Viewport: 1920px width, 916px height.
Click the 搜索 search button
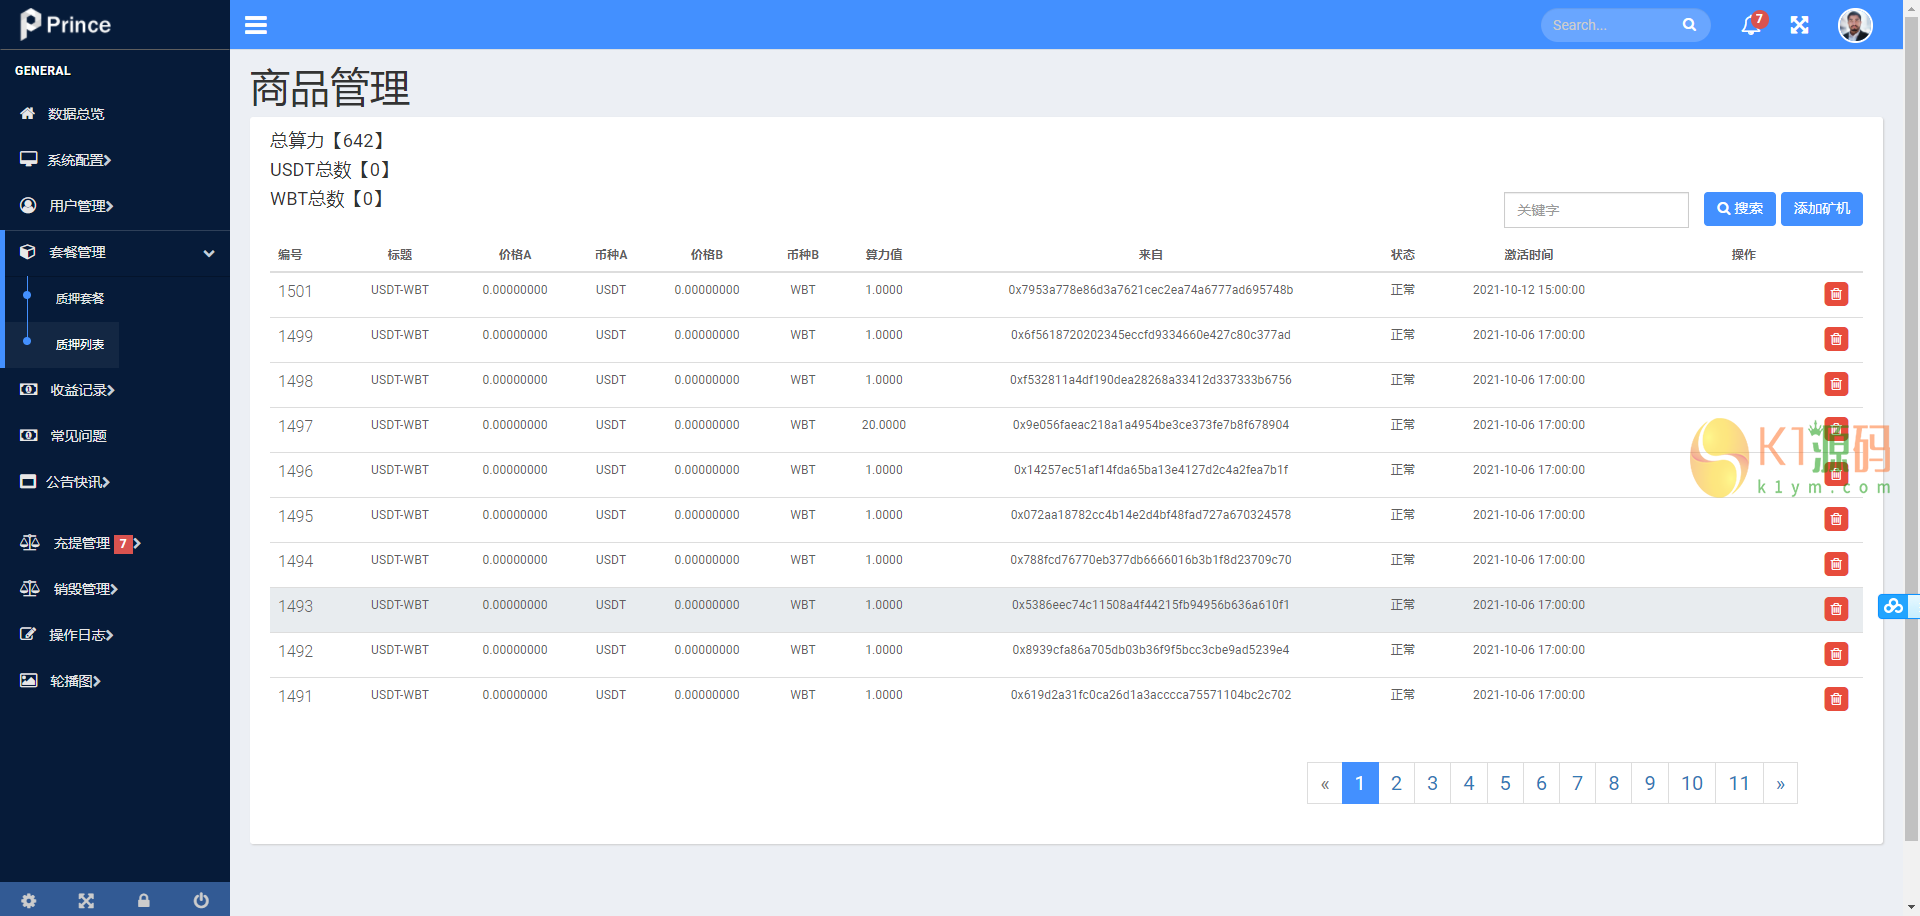coord(1739,209)
